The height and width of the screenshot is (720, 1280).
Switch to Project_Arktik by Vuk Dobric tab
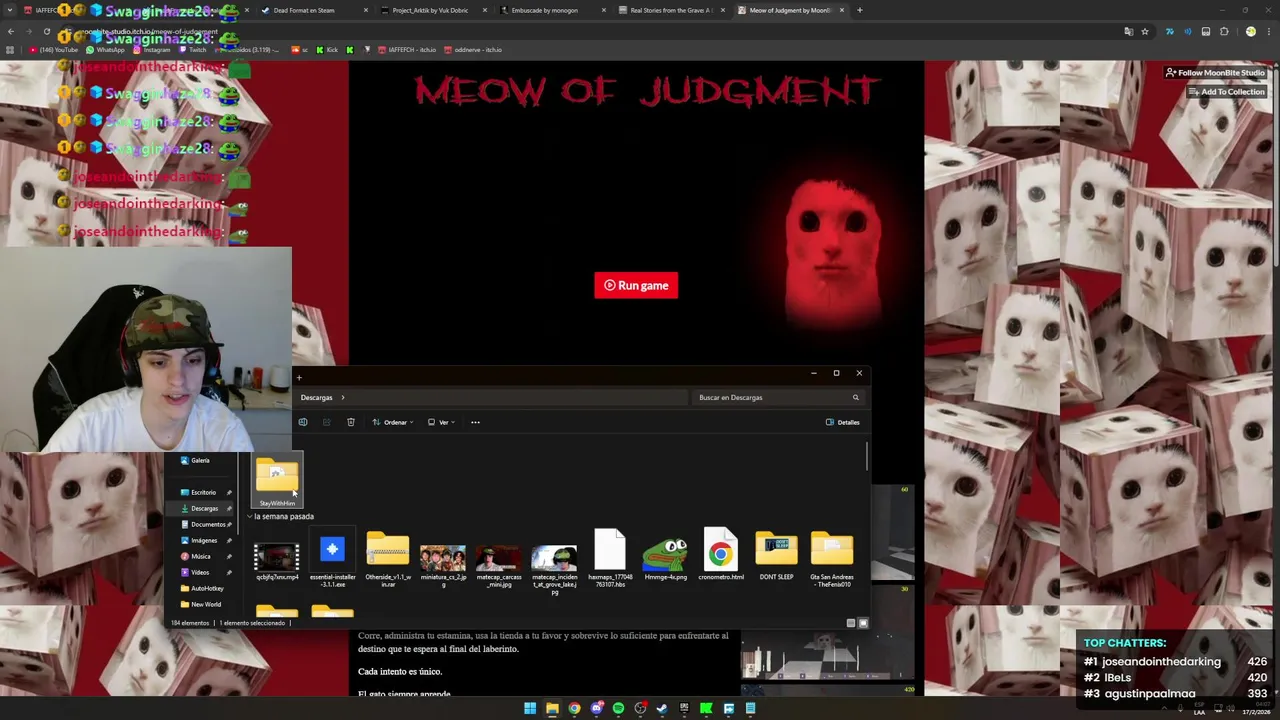point(434,10)
